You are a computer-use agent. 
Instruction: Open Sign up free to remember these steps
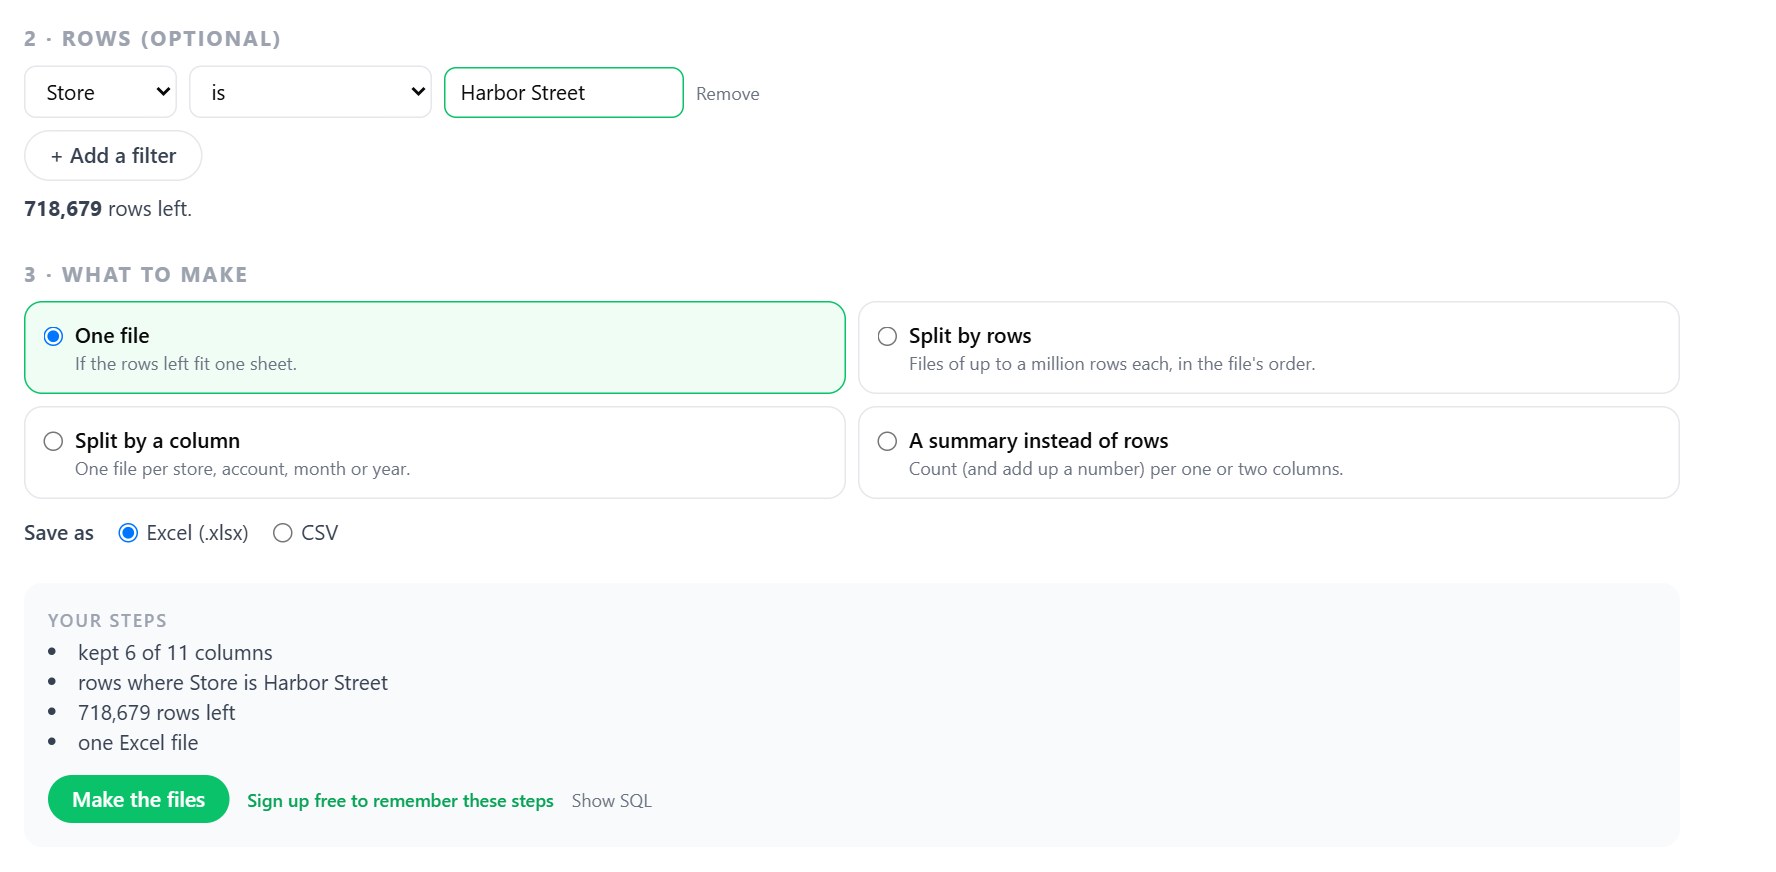pyautogui.click(x=400, y=801)
